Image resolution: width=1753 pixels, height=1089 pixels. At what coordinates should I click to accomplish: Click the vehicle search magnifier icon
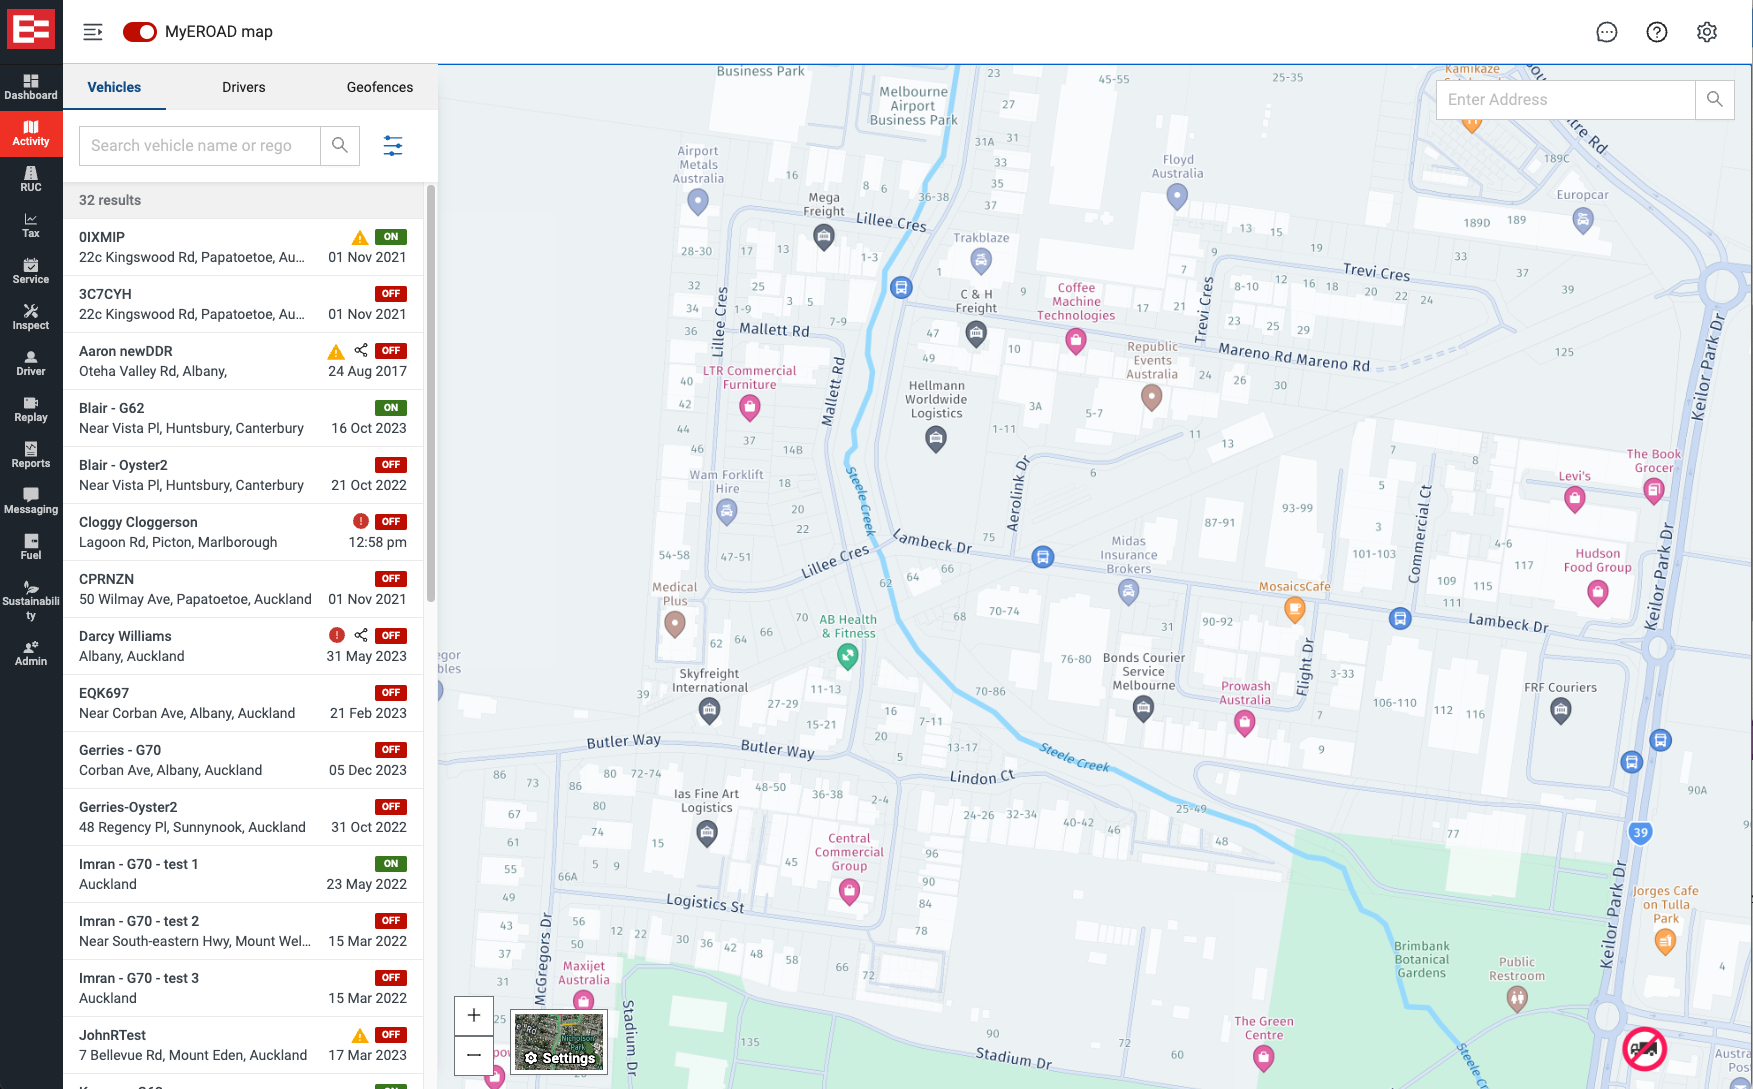[340, 146]
